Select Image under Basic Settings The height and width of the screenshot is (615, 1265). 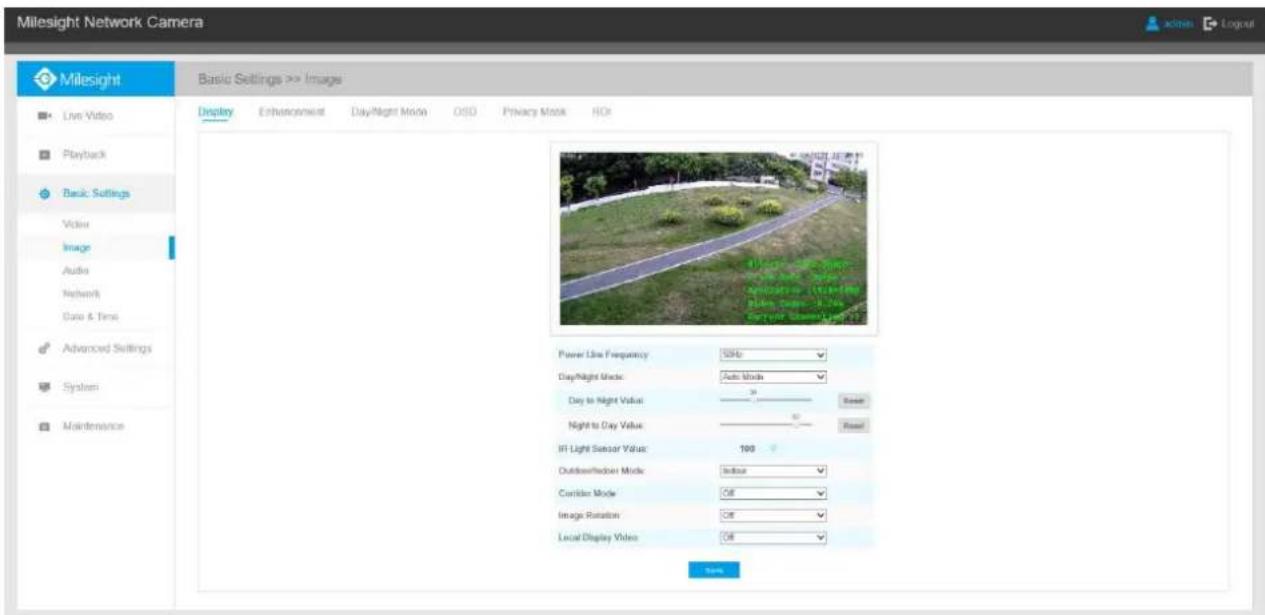(x=77, y=247)
